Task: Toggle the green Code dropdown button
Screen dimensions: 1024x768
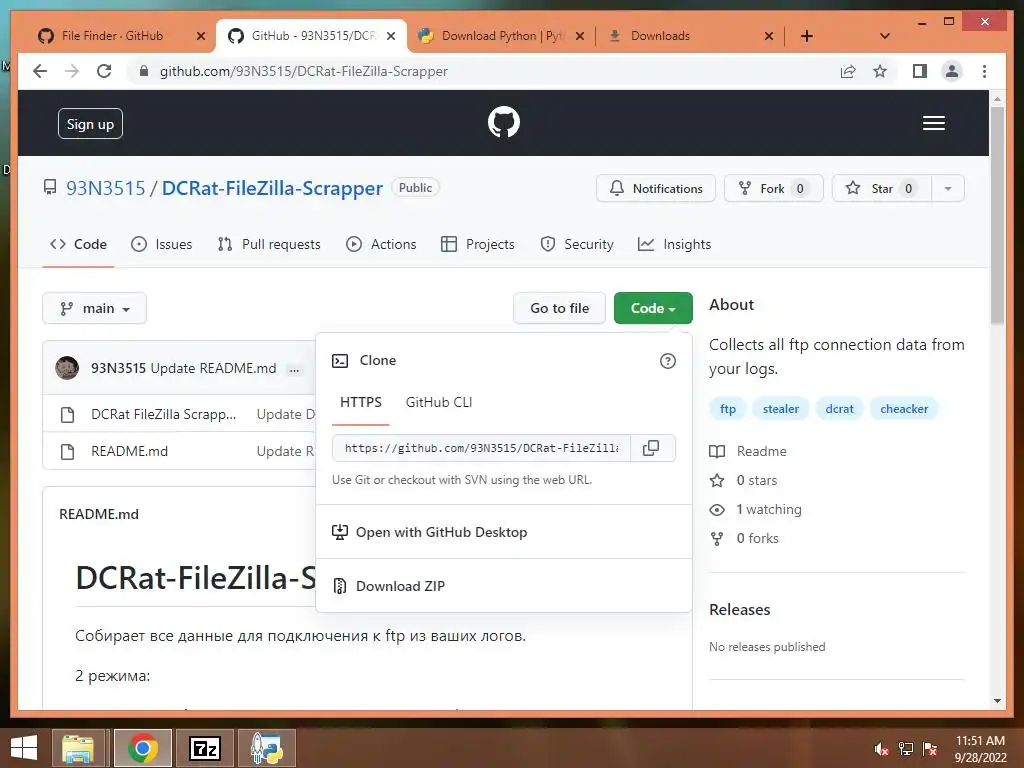Action: pyautogui.click(x=653, y=308)
